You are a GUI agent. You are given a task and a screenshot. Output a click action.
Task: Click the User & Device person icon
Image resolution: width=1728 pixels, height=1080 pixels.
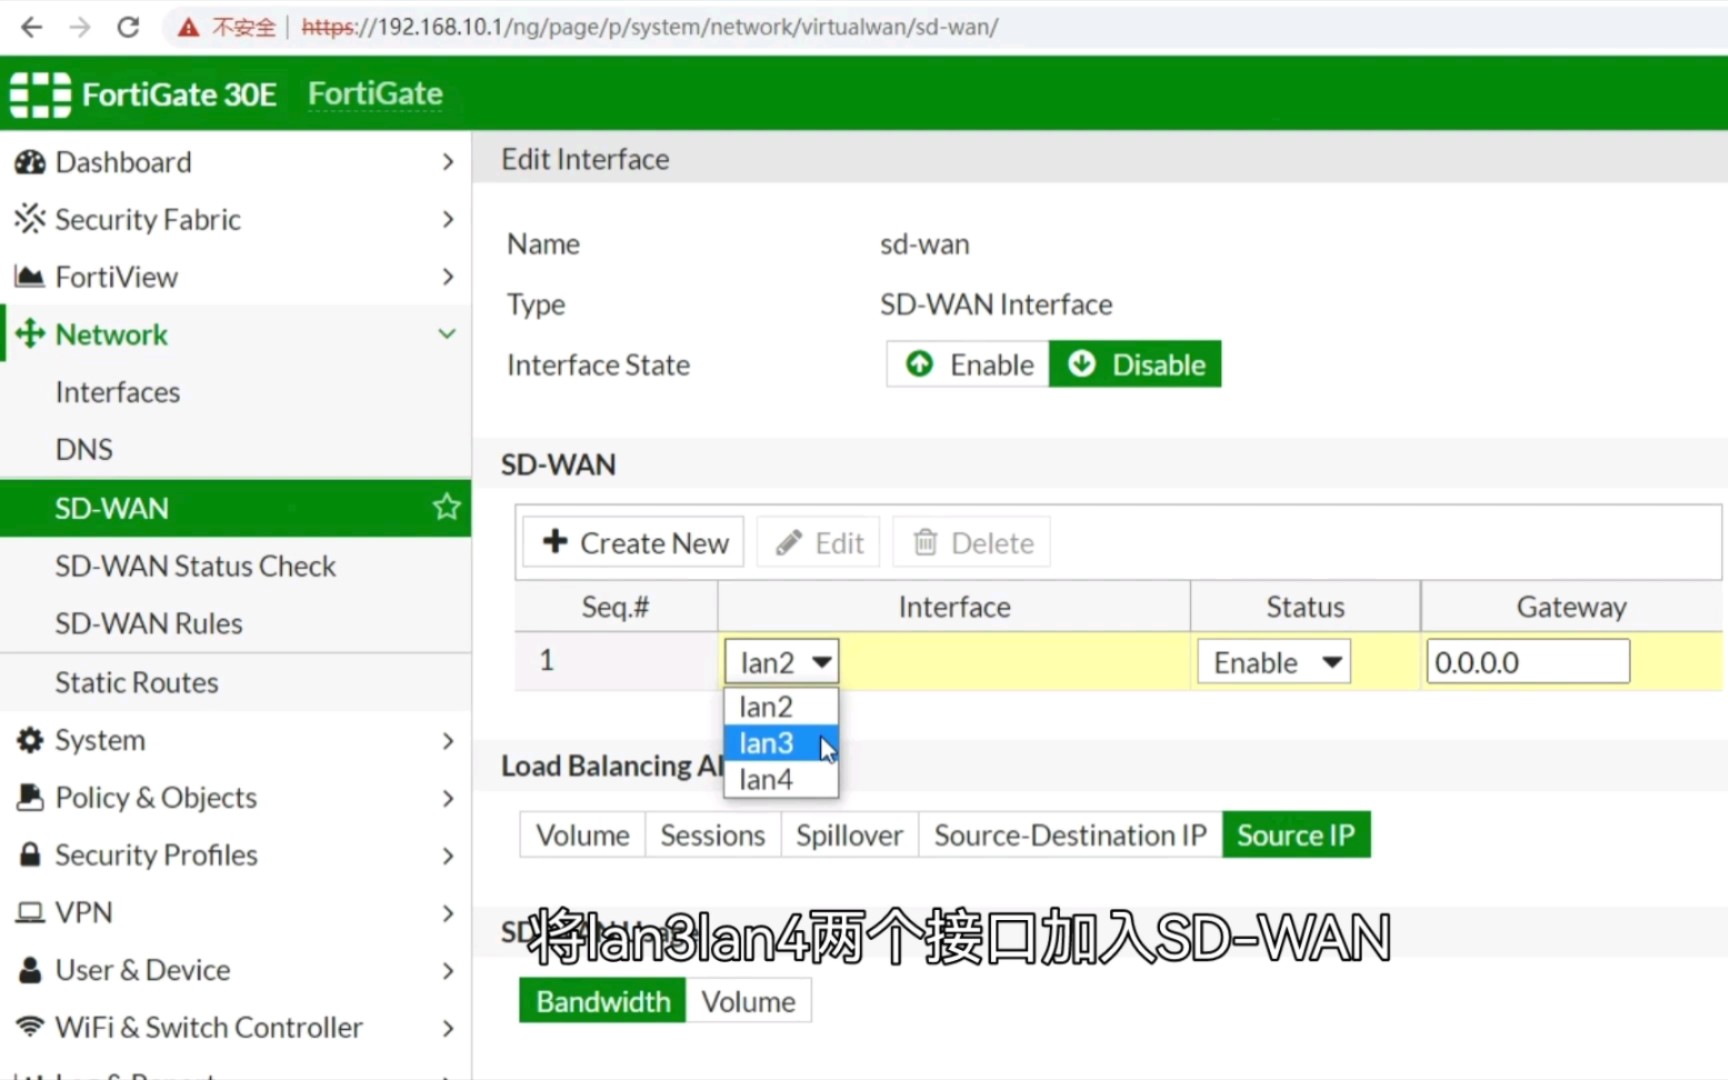[x=30, y=970]
